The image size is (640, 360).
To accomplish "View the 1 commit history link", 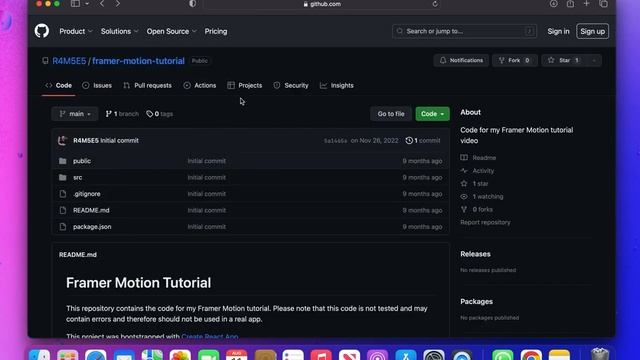I will tap(423, 140).
